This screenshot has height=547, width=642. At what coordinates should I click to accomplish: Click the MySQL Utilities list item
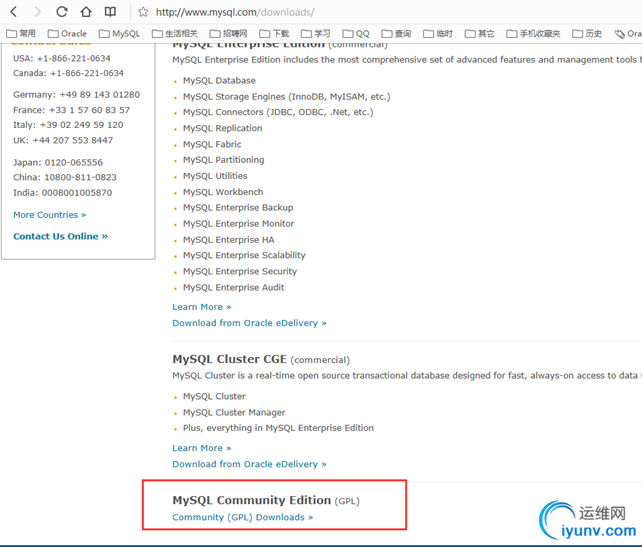click(x=215, y=176)
